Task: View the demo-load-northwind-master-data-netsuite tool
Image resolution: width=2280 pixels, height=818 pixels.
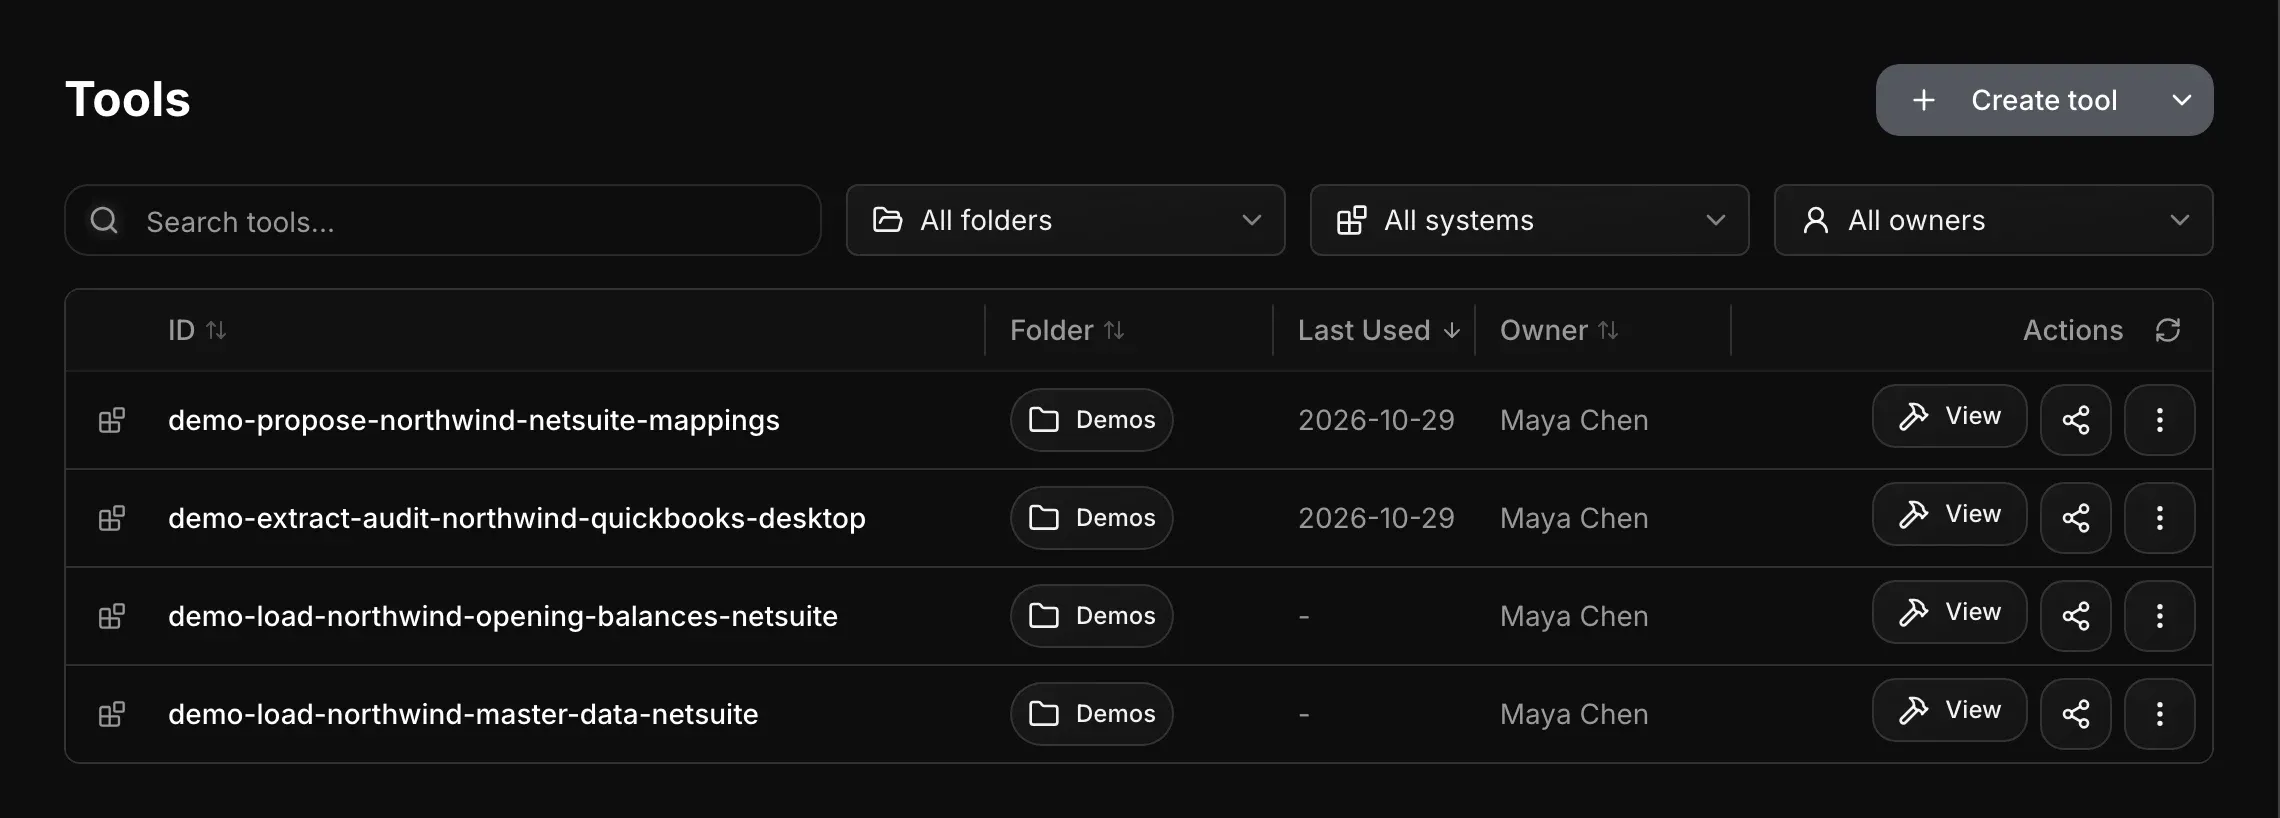Action: (1950, 710)
